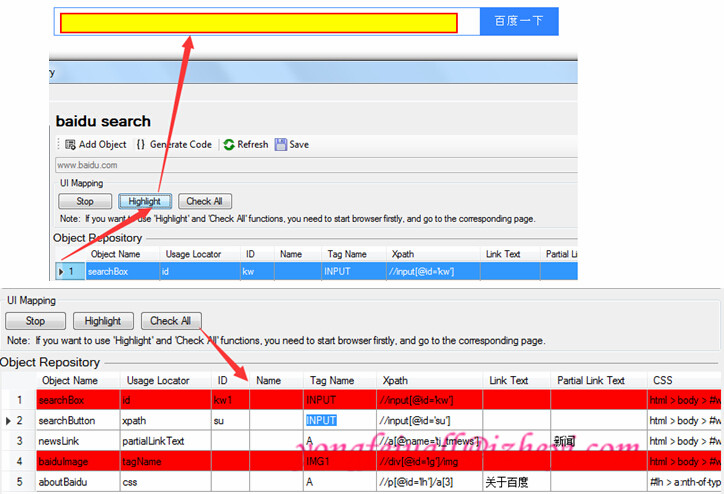Click the yellow highlighted Baidu search box
The width and height of the screenshot is (724, 494).
click(x=259, y=23)
